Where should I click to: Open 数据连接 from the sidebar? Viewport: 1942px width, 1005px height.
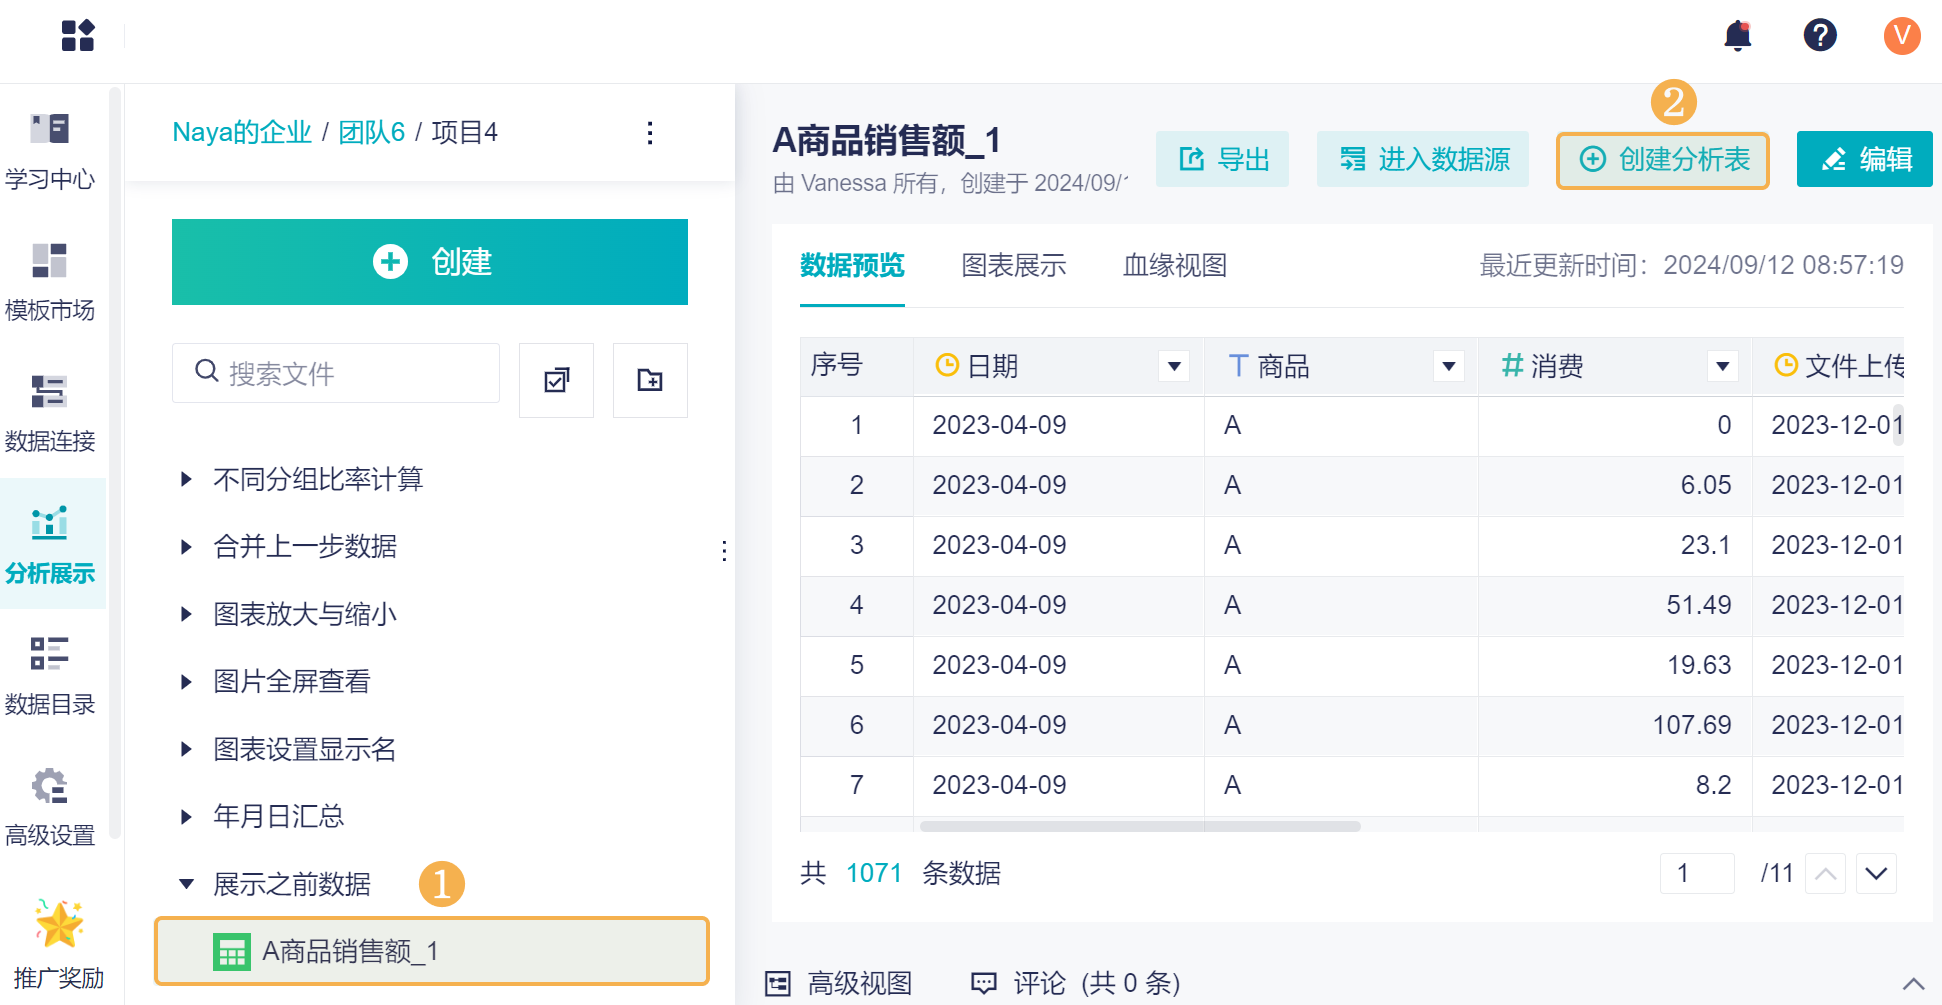pos(50,412)
